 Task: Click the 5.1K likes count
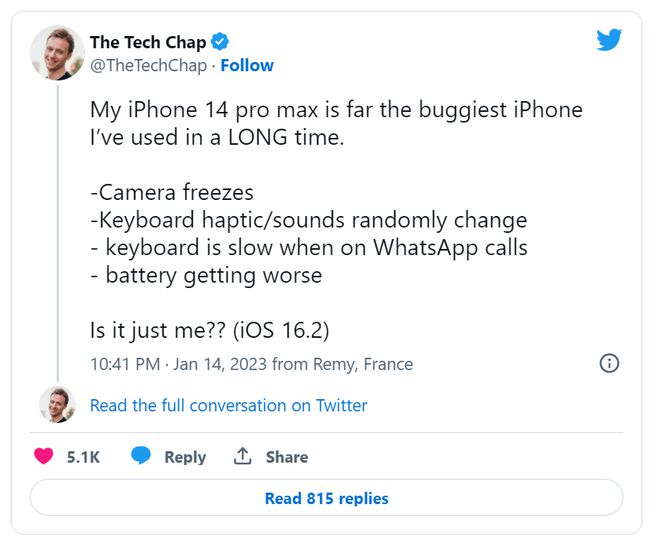coord(83,457)
